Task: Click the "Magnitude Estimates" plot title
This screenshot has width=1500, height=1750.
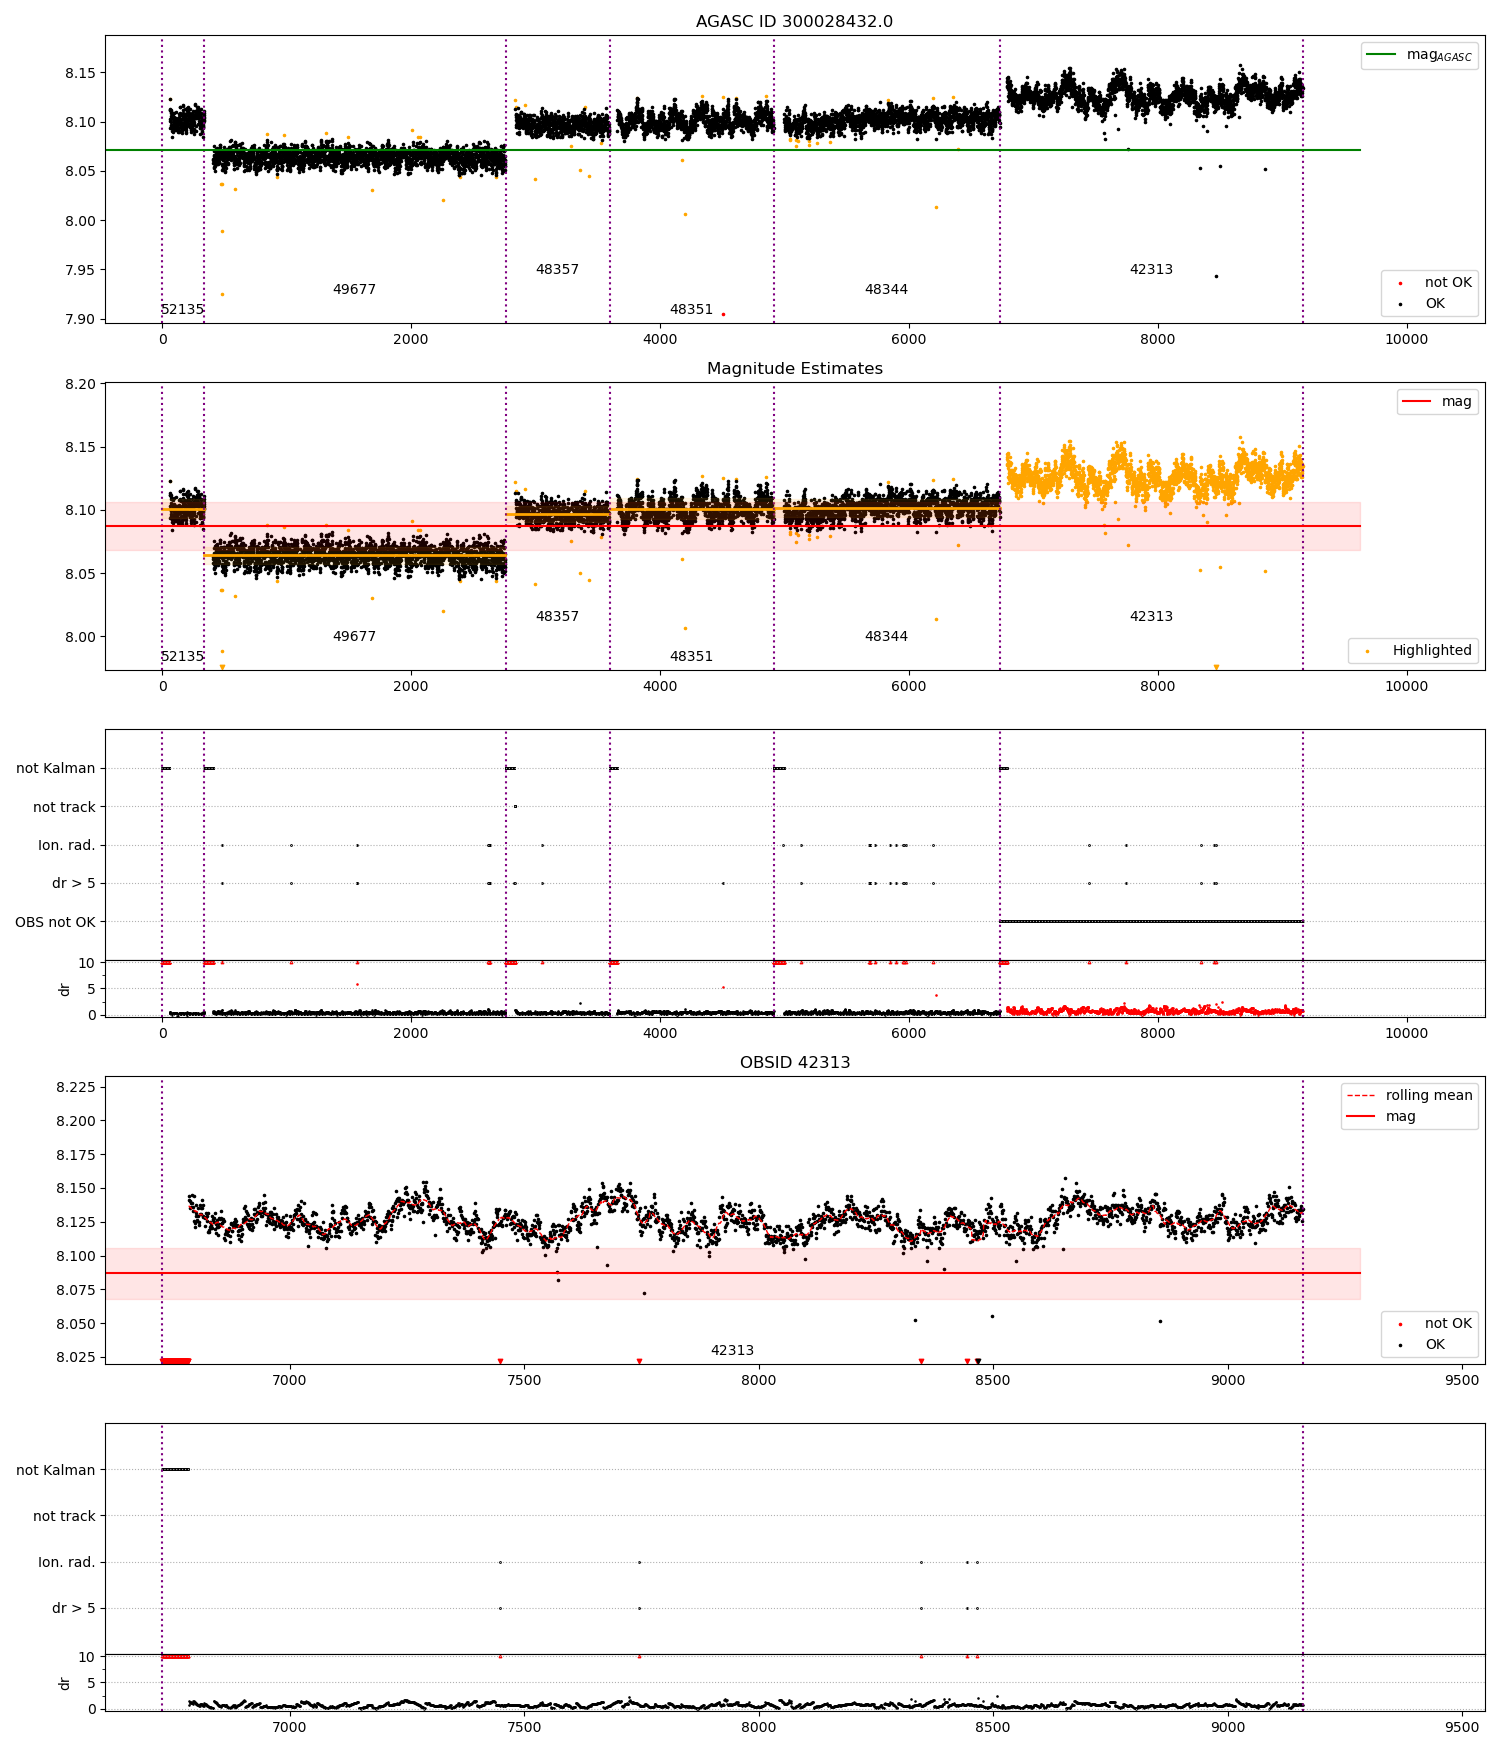Action: pos(794,368)
